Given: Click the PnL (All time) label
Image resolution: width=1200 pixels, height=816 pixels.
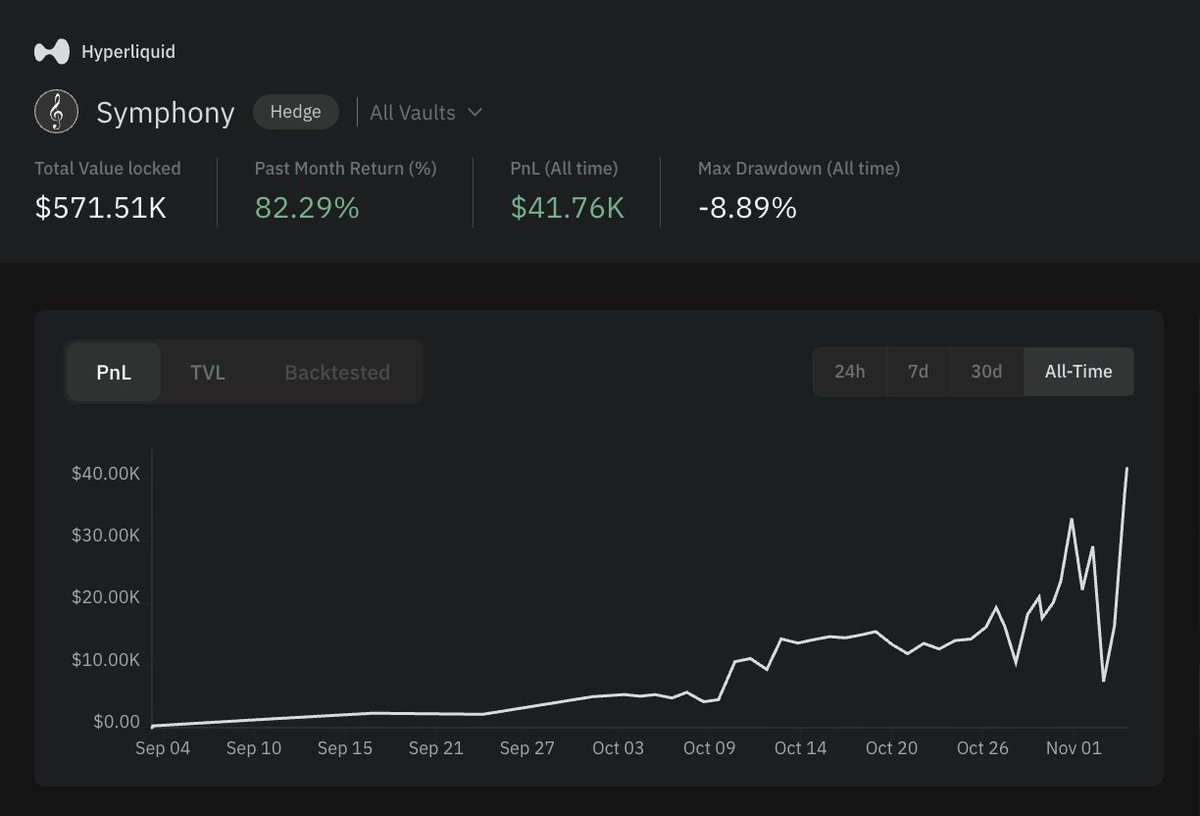Looking at the screenshot, I should tap(564, 168).
